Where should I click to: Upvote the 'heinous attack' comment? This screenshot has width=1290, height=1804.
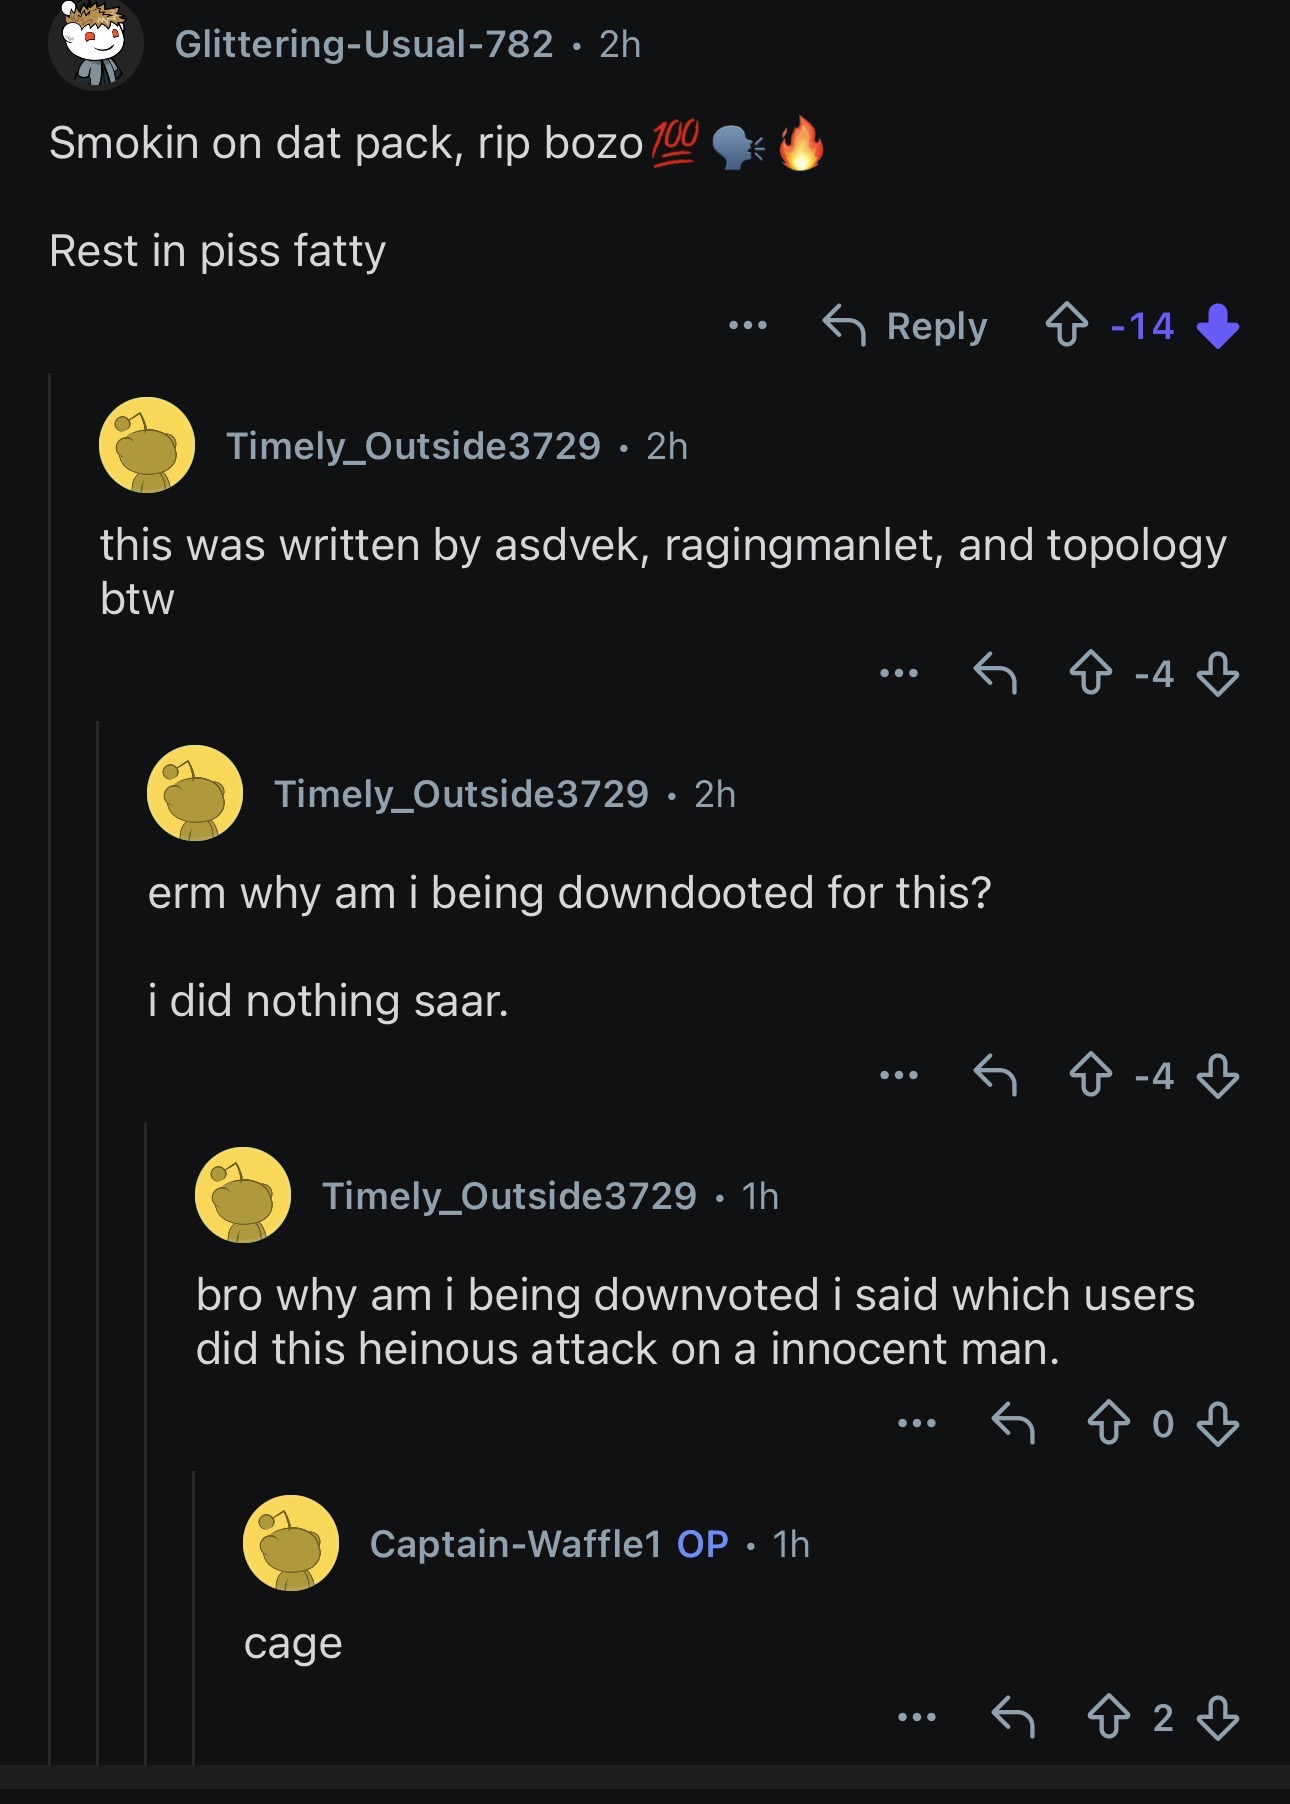[1108, 1422]
